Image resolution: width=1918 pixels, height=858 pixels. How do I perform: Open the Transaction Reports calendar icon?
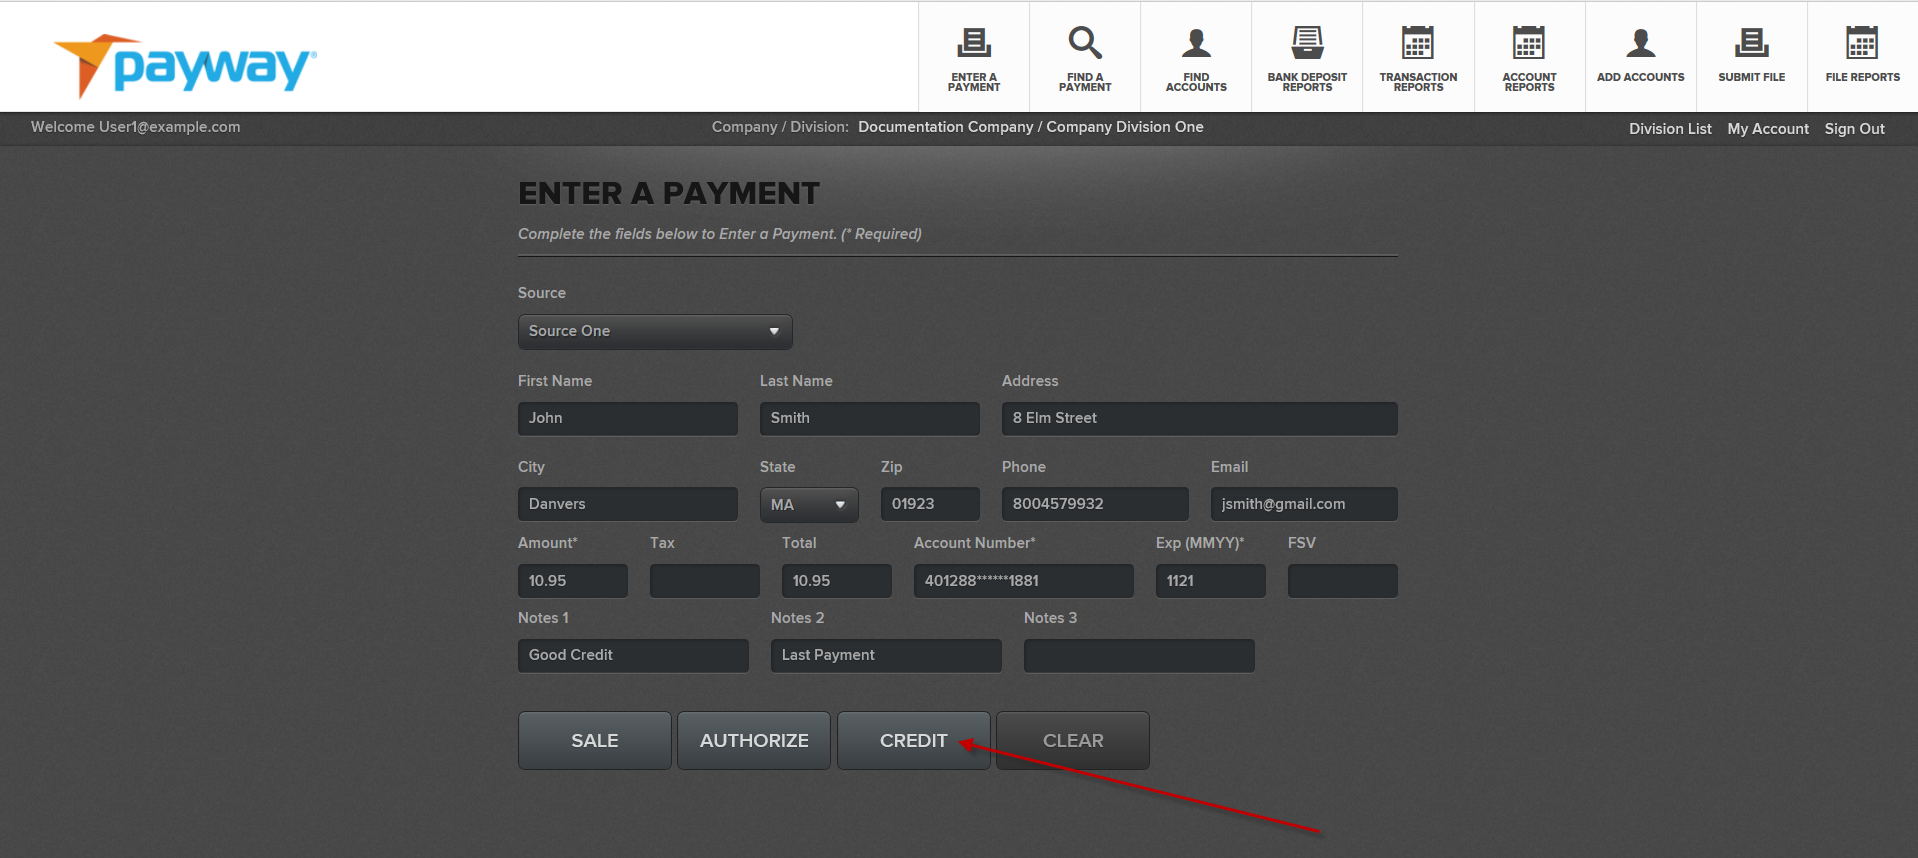[x=1418, y=44]
